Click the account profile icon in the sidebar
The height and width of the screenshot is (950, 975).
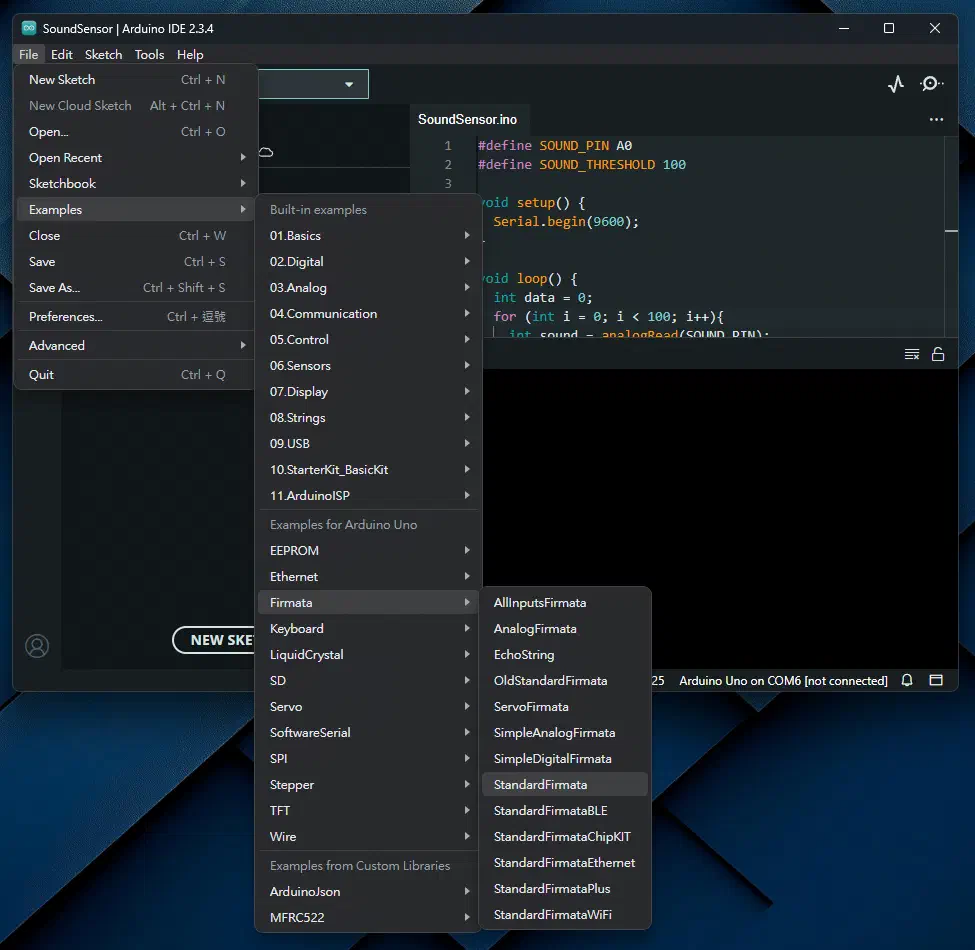click(37, 646)
